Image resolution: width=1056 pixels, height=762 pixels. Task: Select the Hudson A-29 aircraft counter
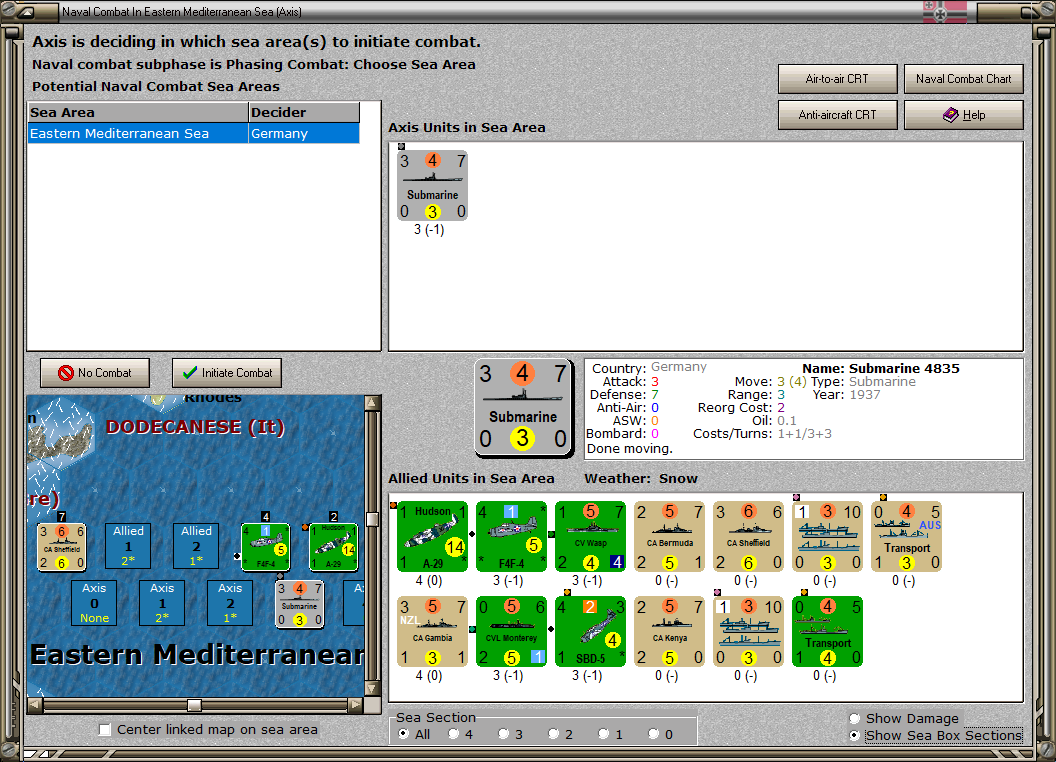coord(432,536)
